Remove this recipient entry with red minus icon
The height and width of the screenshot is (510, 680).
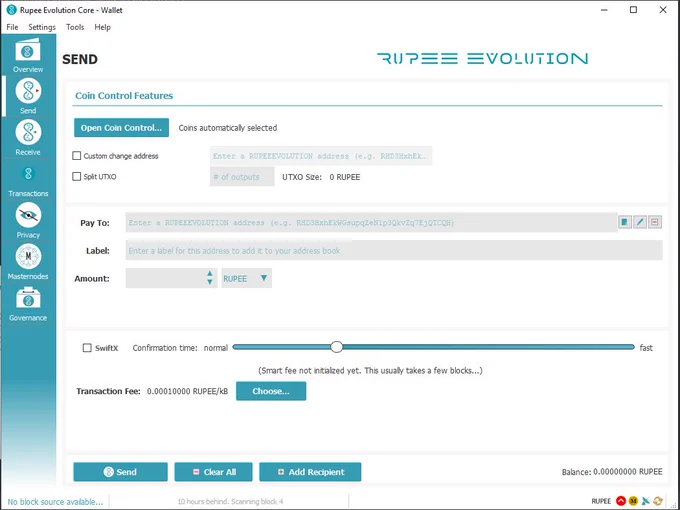pos(655,222)
